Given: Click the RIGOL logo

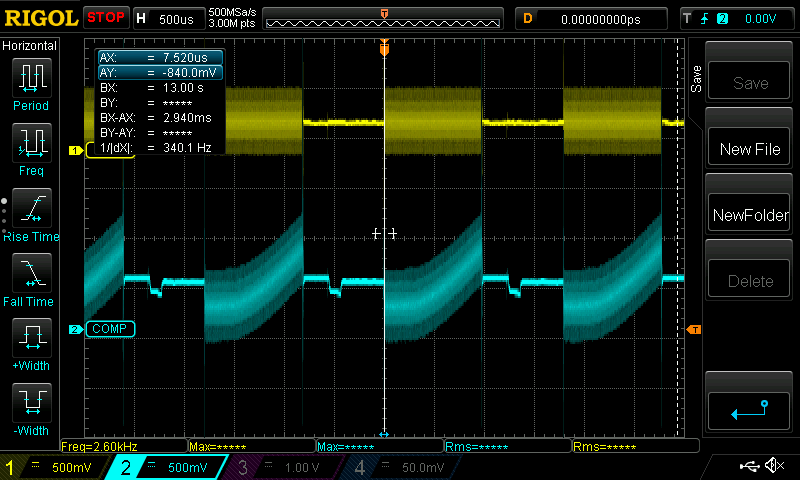Looking at the screenshot, I should point(41,18).
